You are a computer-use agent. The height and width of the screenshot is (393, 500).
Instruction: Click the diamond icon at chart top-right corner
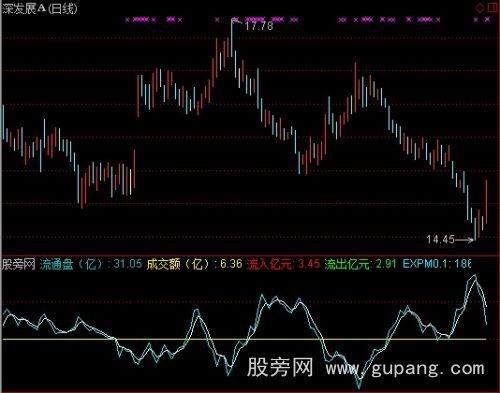(480, 7)
